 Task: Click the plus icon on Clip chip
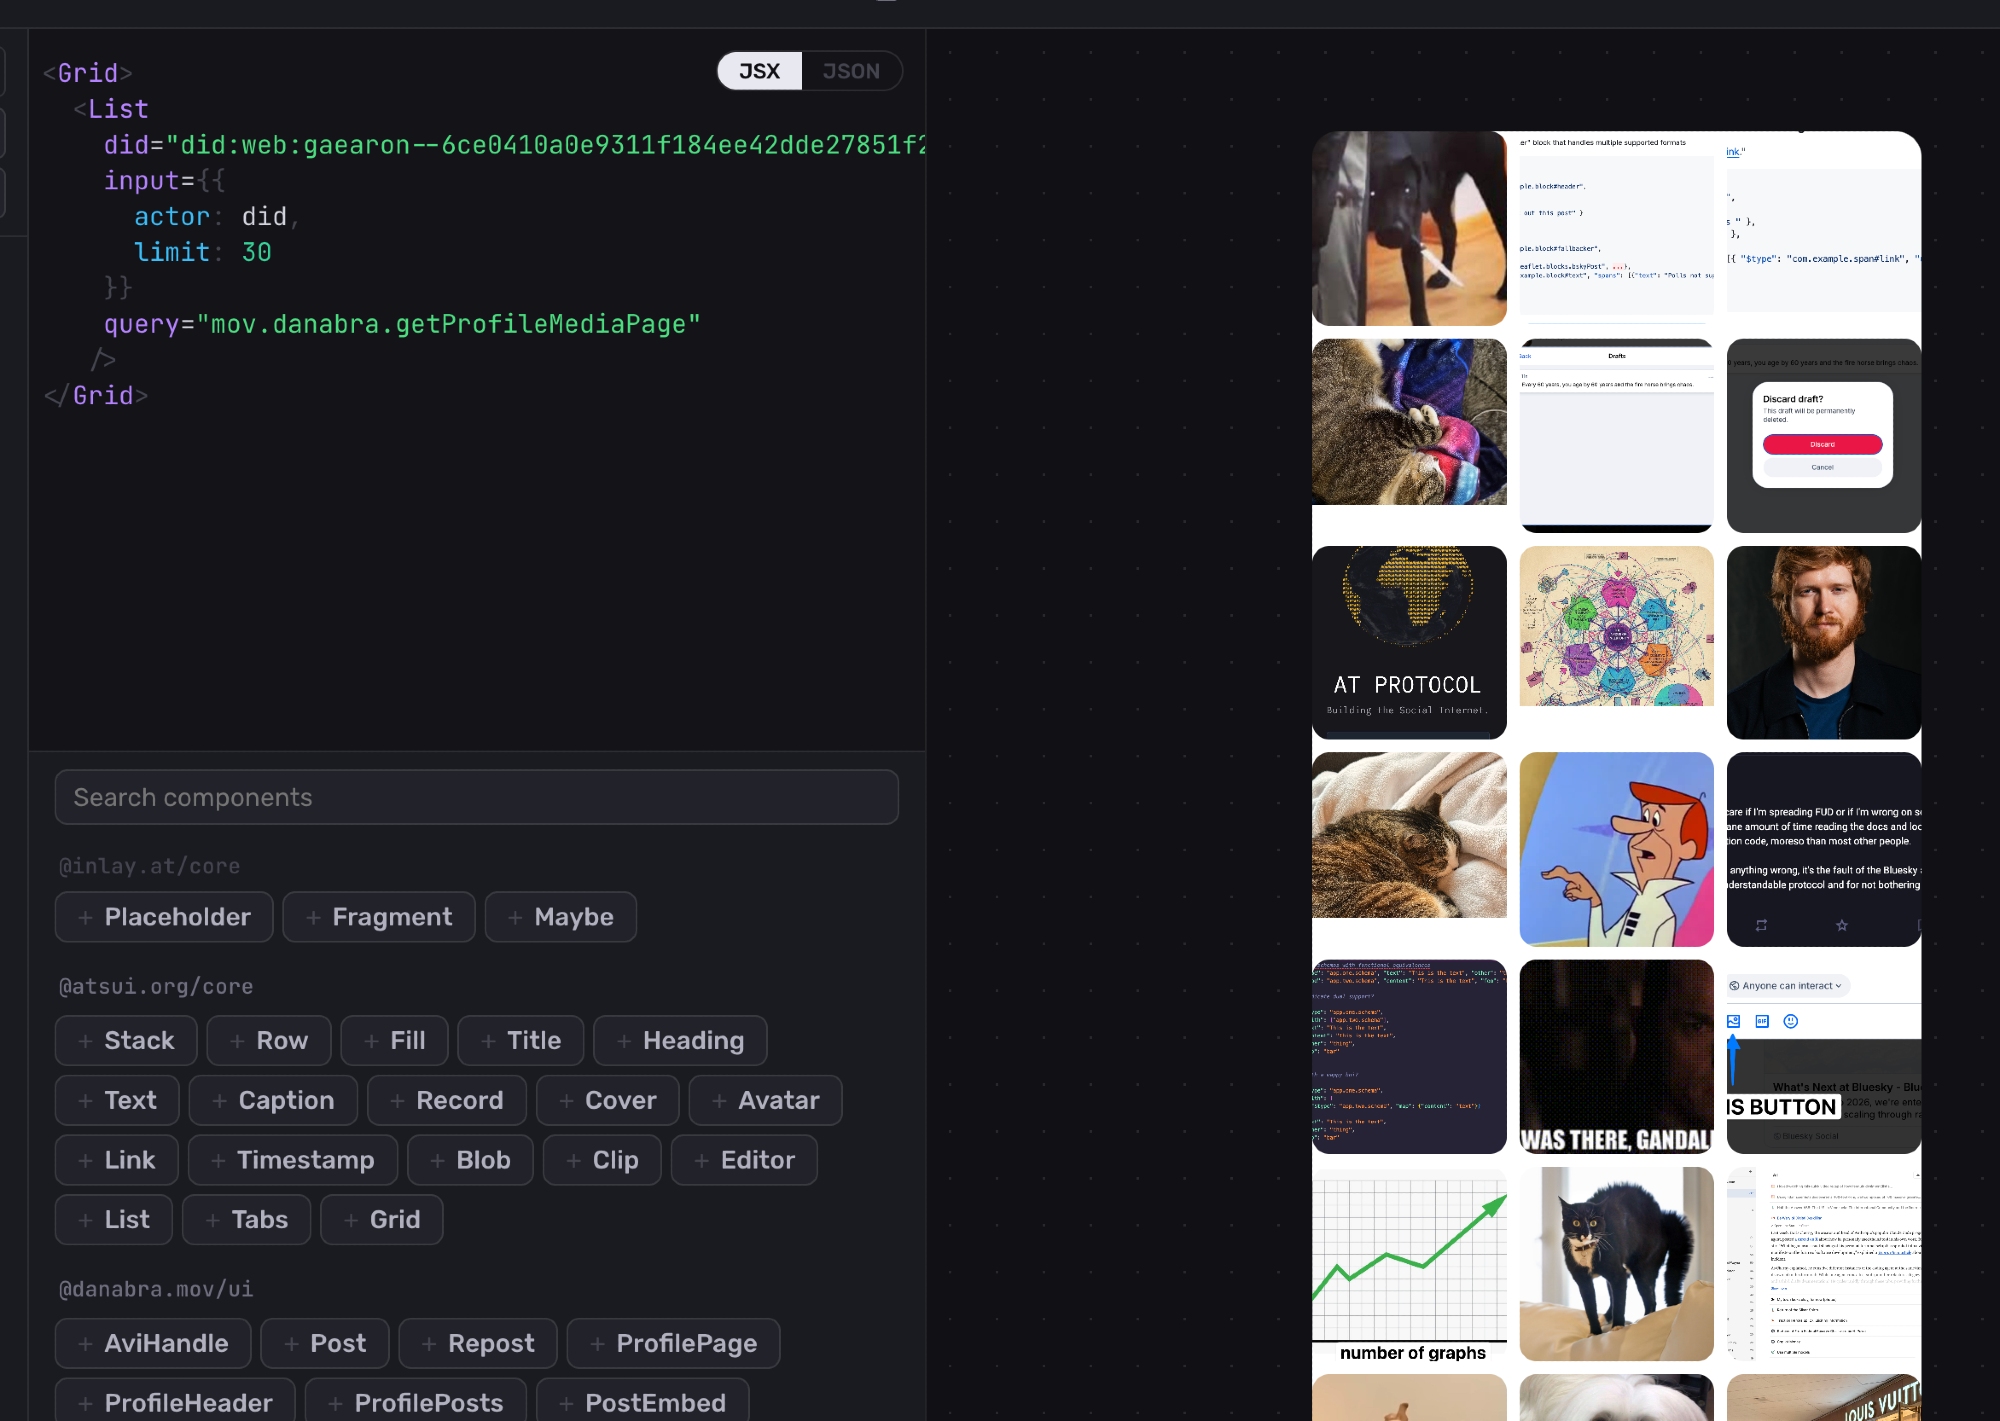pos(573,1160)
